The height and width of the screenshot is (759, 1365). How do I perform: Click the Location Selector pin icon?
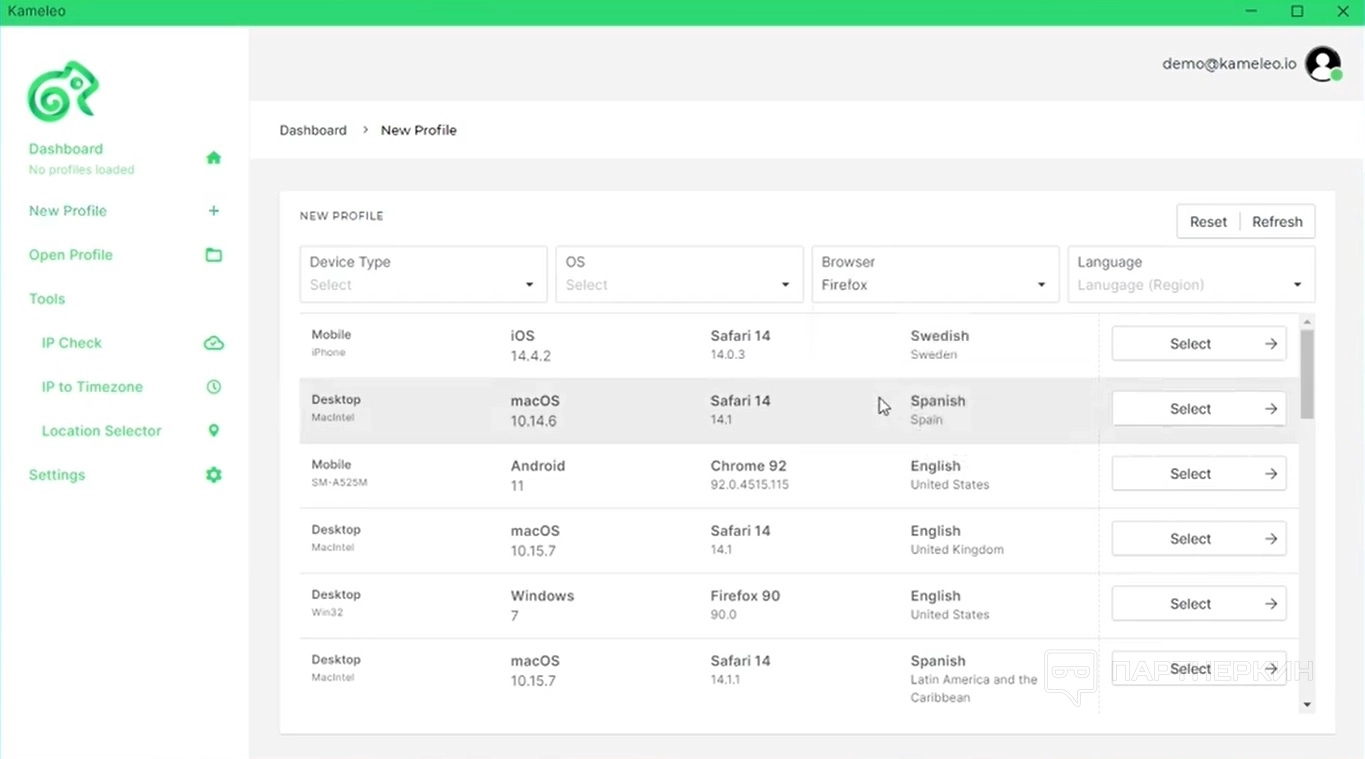click(x=213, y=431)
